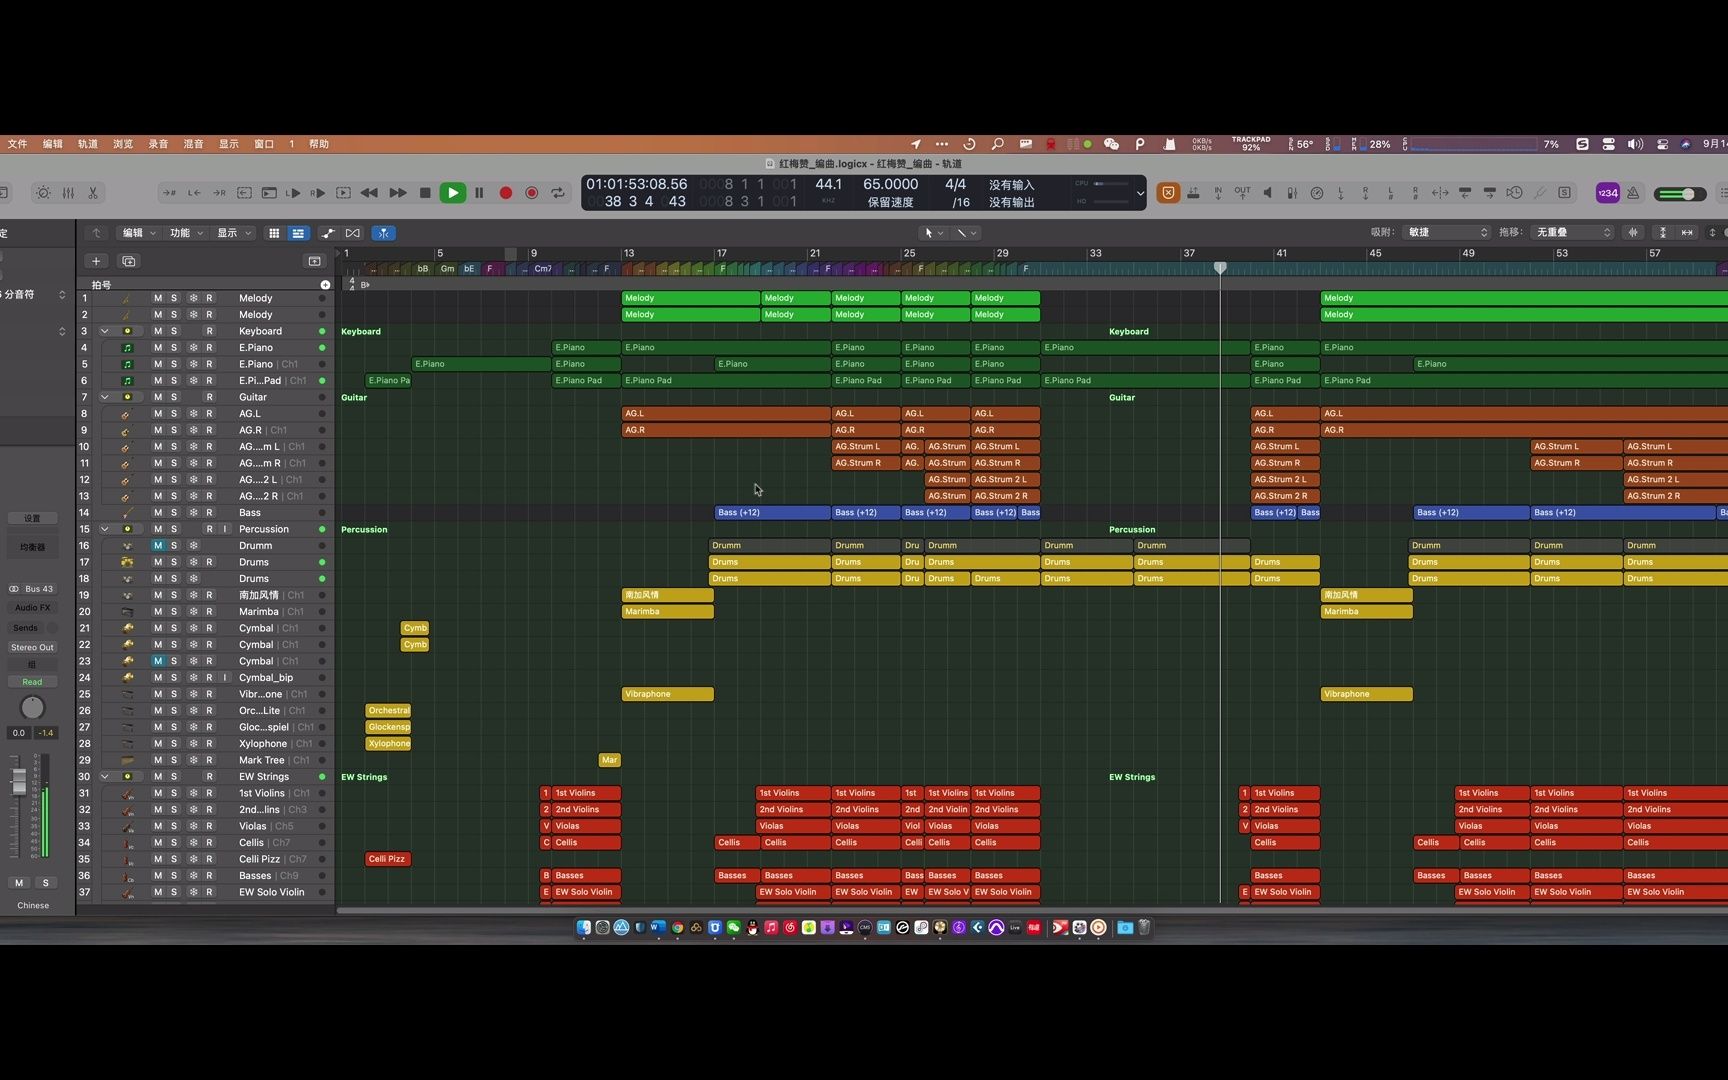The image size is (1728, 1080).
Task: Adjust the inspector pan knob
Action: coord(33,708)
